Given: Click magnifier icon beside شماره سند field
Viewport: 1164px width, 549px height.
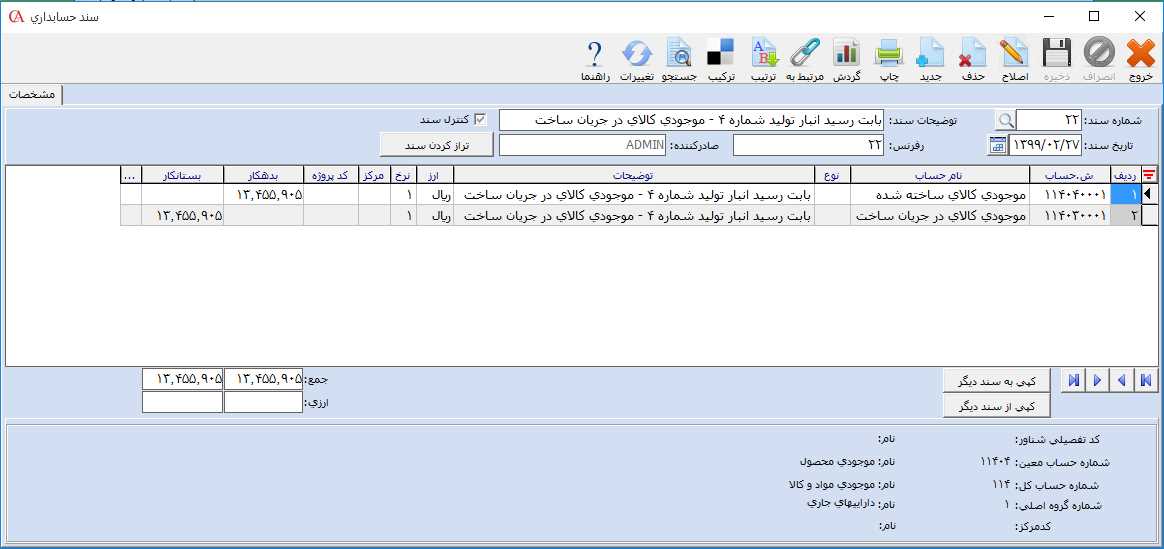Looking at the screenshot, I should (x=1005, y=120).
